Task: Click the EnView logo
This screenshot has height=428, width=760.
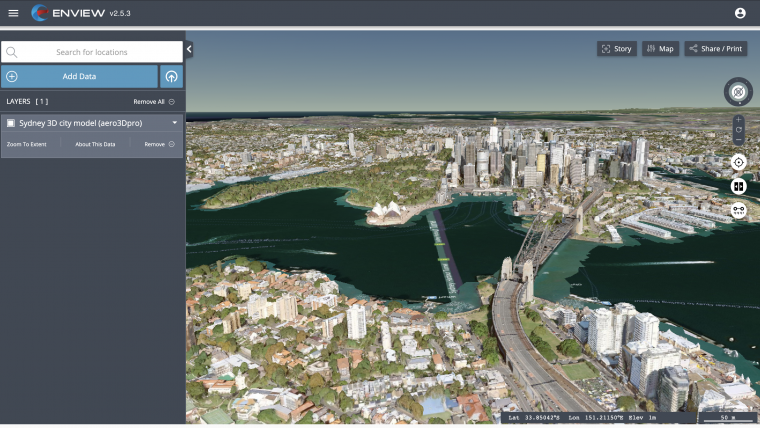Action: (68, 13)
